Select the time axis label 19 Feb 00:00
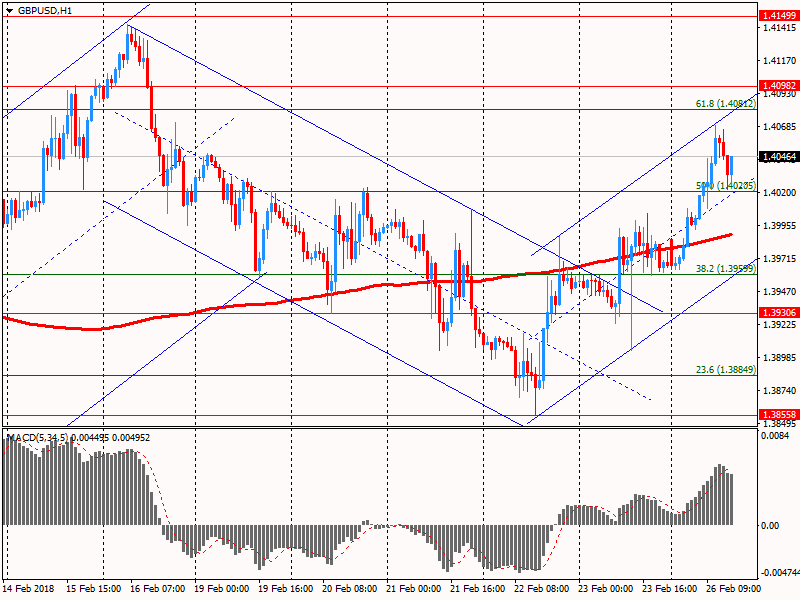This screenshot has width=800, height=600. pyautogui.click(x=221, y=588)
